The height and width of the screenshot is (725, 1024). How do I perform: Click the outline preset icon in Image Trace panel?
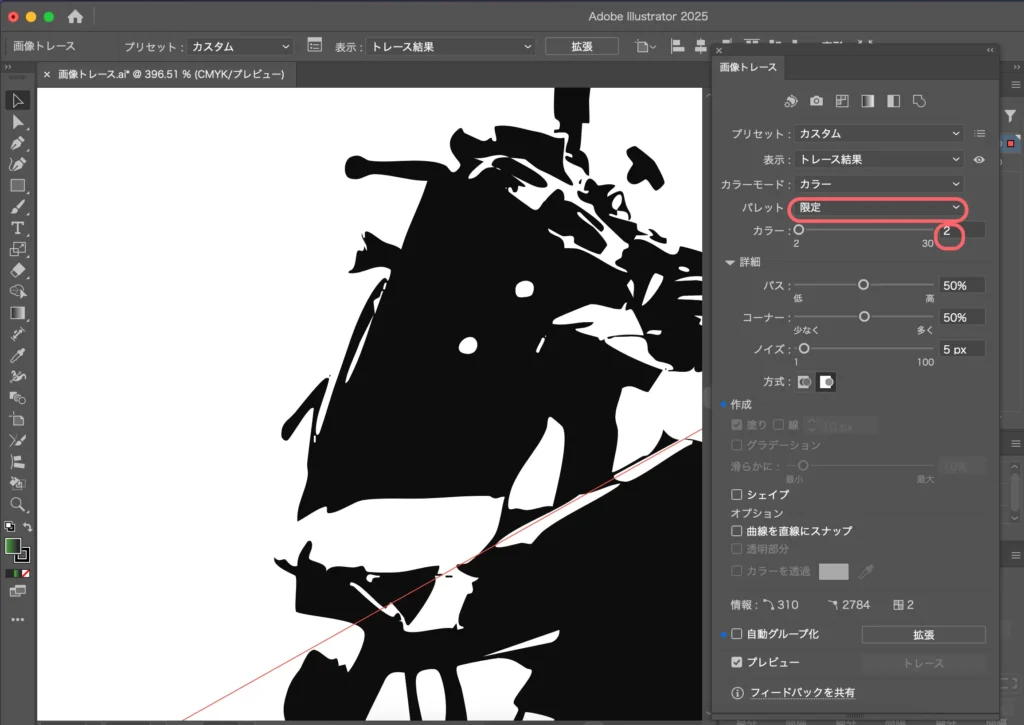coord(918,100)
